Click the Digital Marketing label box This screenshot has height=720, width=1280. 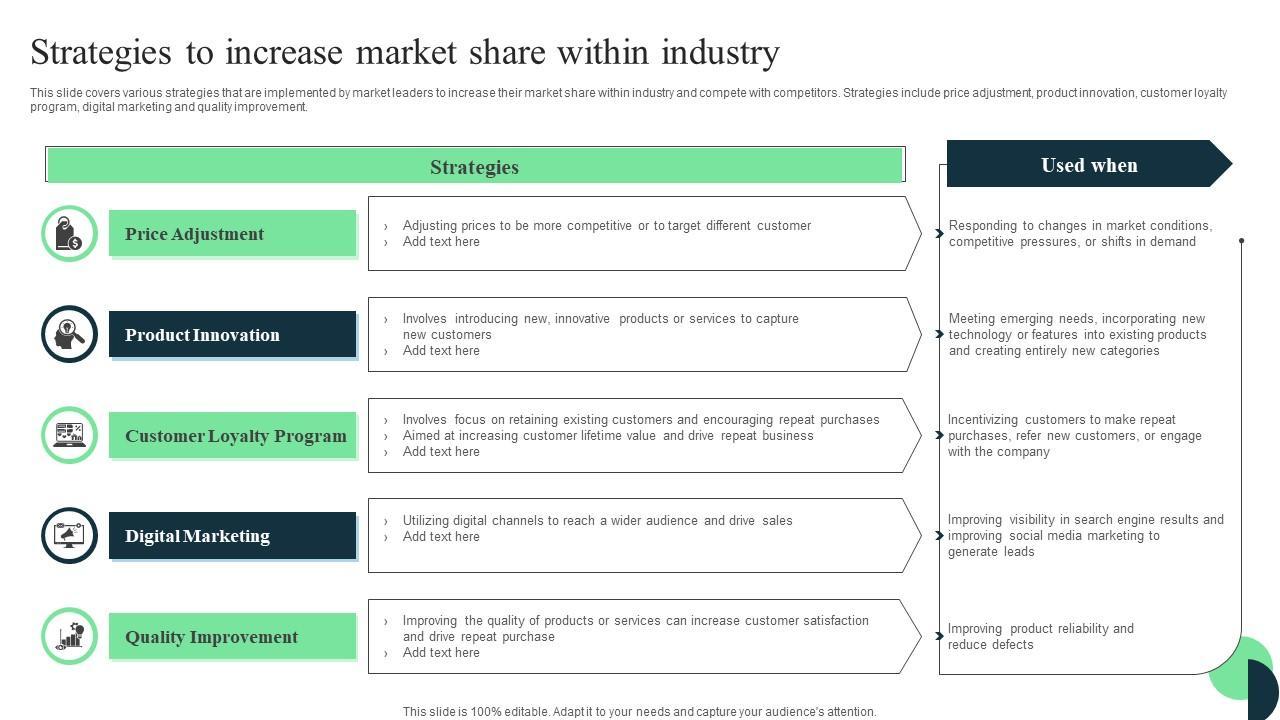coord(232,536)
